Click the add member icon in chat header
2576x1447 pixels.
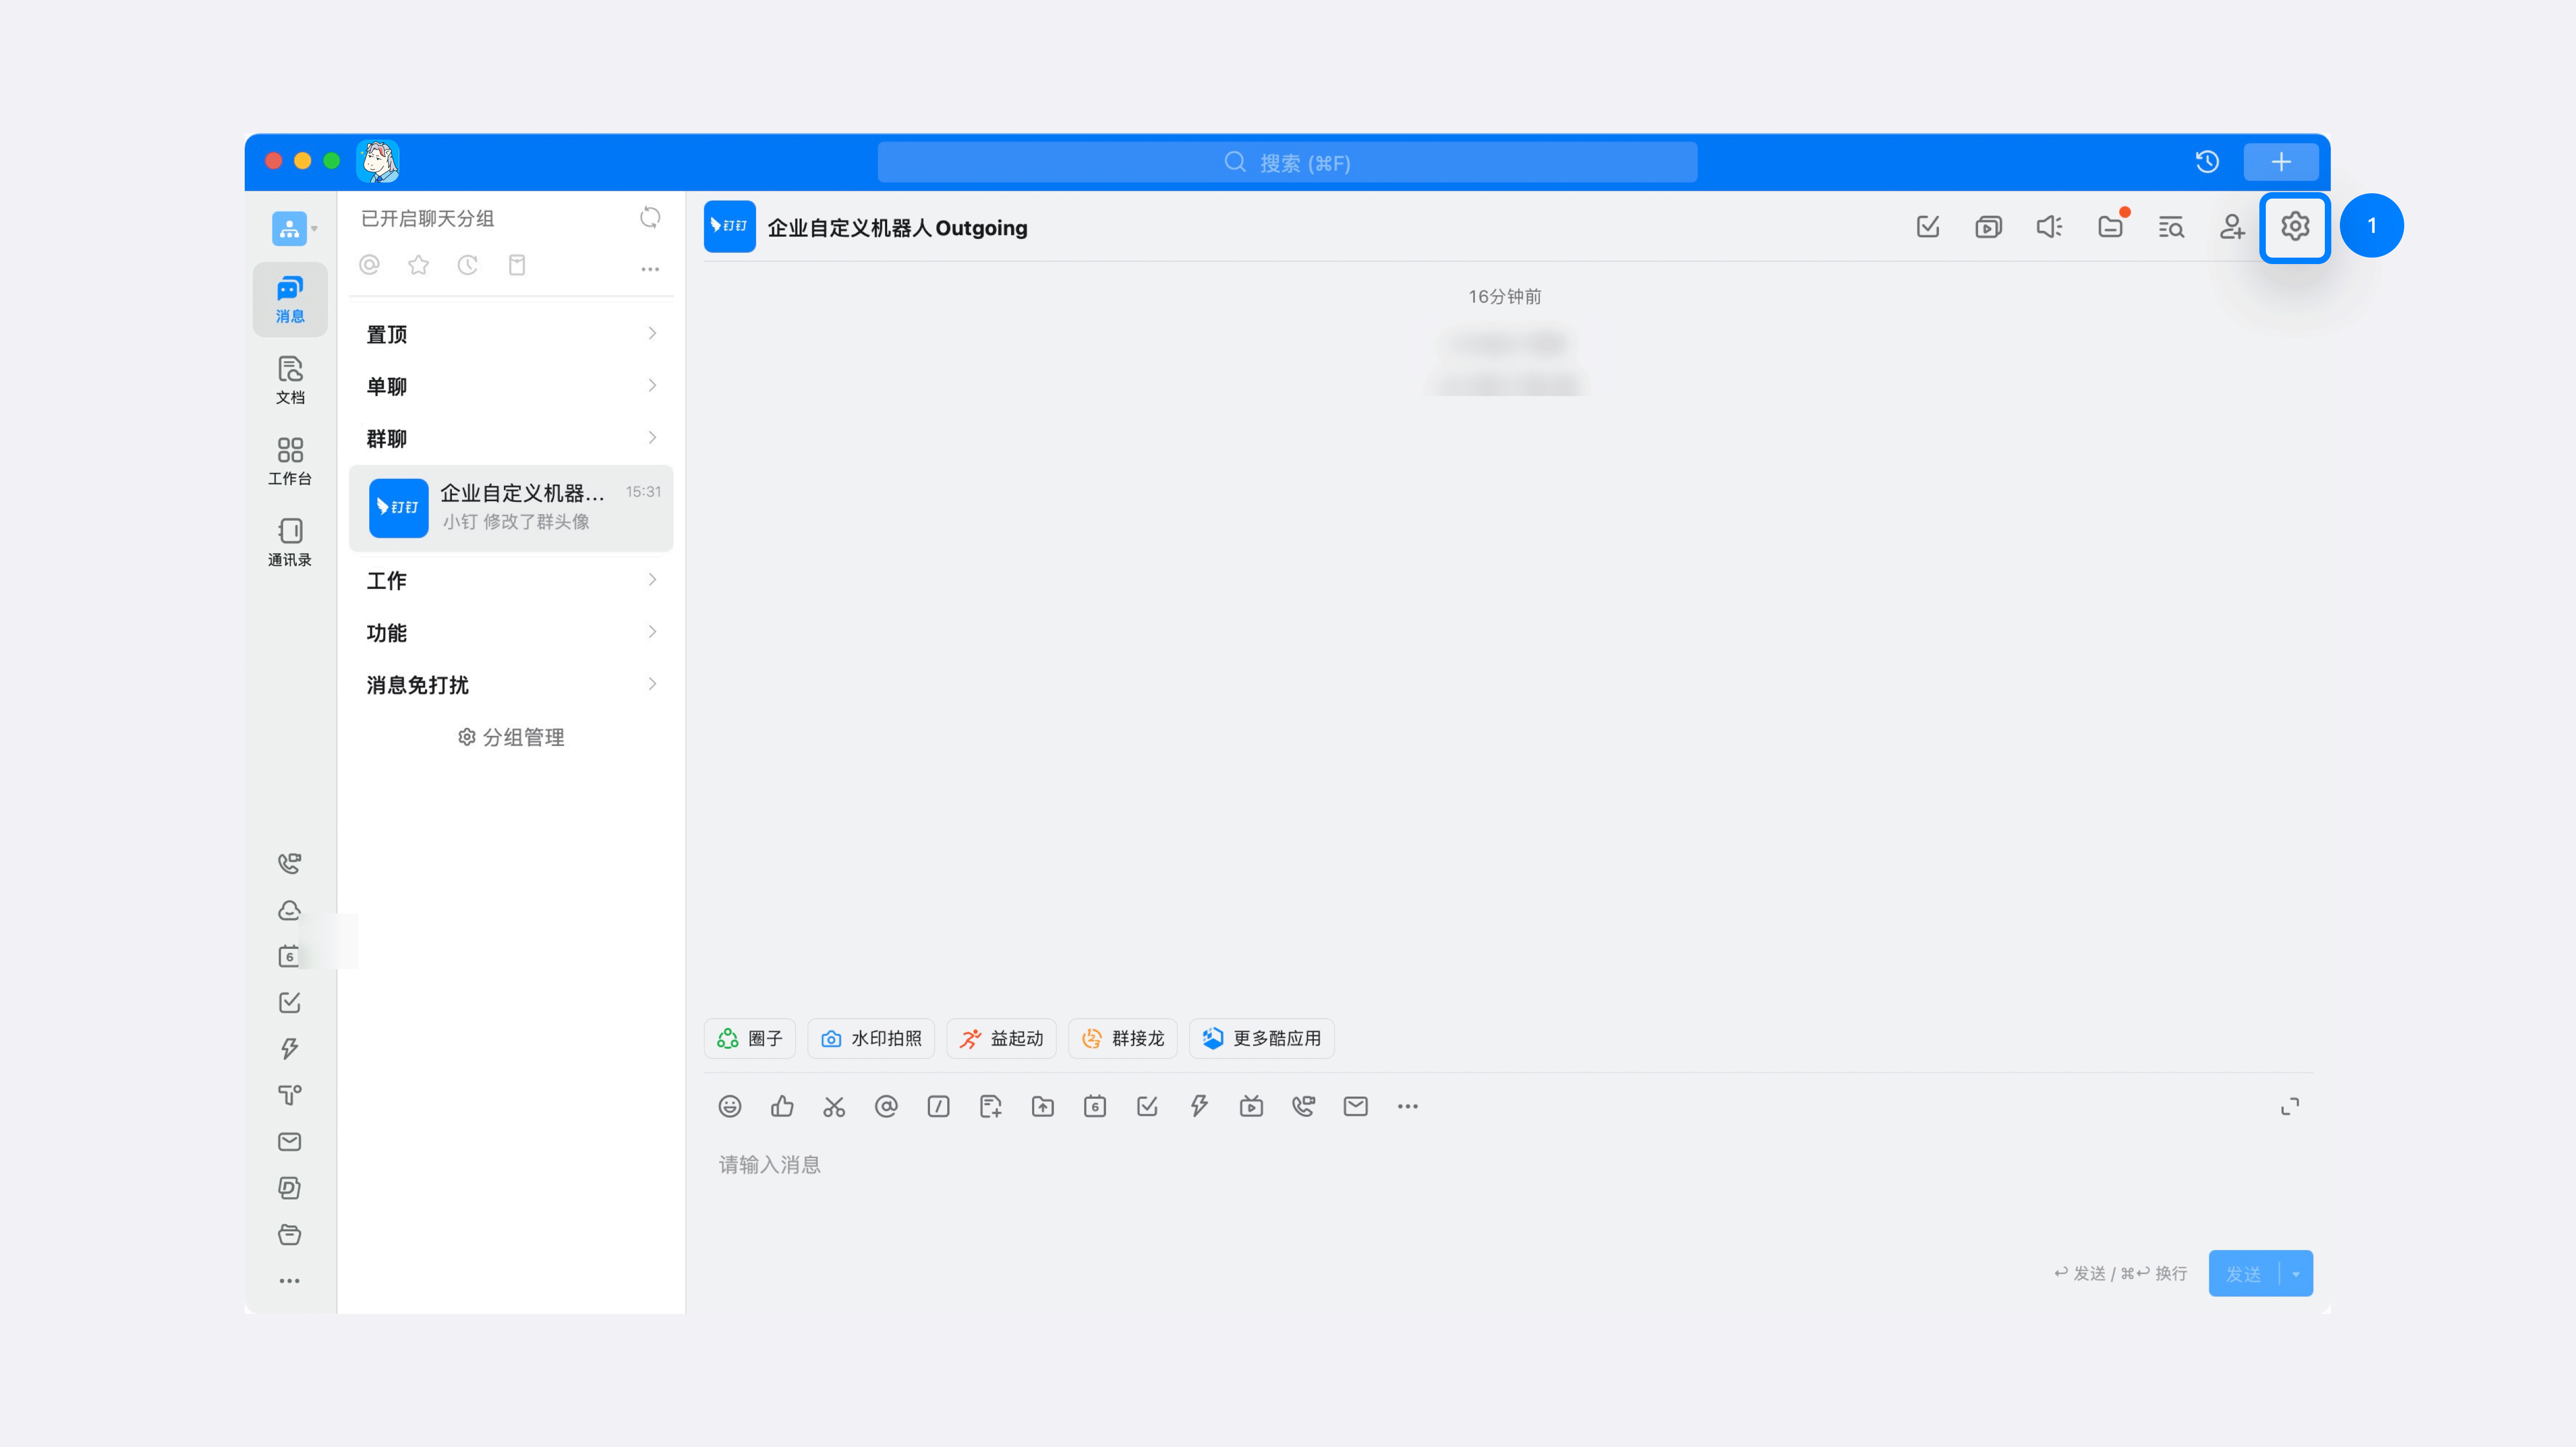[x=2231, y=227]
